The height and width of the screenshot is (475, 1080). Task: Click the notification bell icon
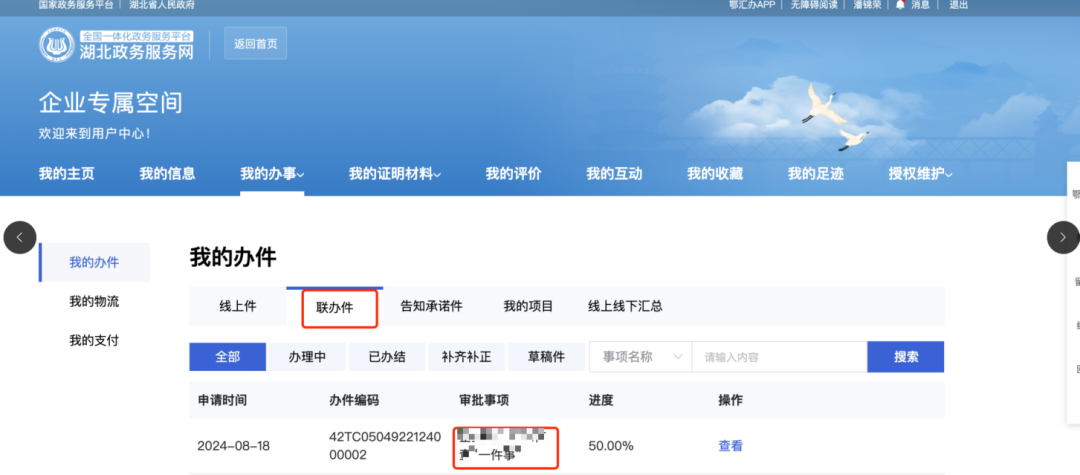point(900,5)
